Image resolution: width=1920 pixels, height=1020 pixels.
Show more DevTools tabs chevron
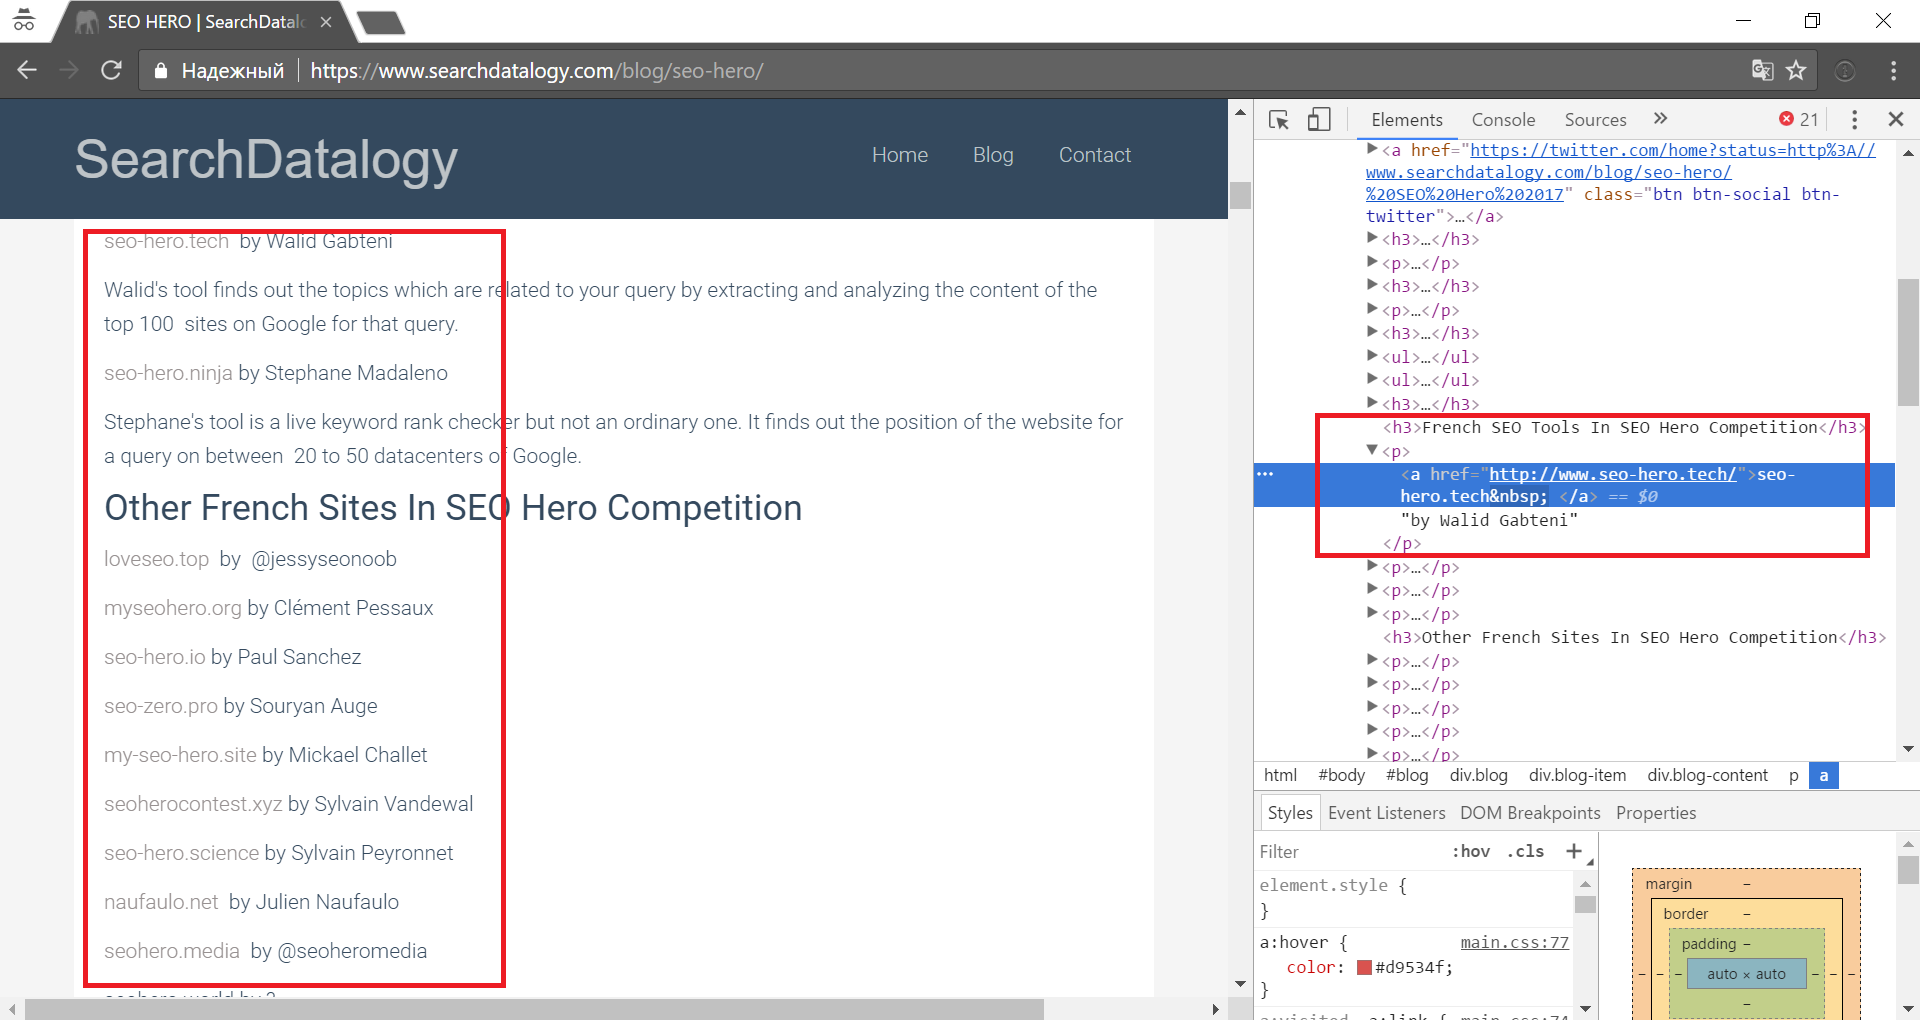[1660, 119]
